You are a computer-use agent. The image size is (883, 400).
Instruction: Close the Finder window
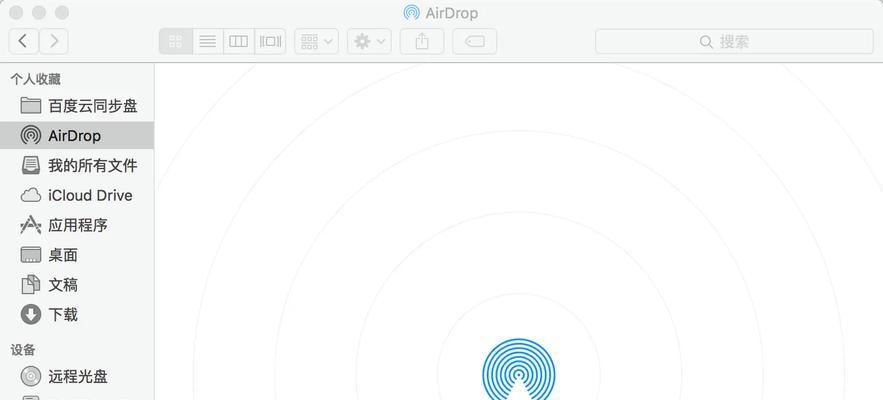16,12
